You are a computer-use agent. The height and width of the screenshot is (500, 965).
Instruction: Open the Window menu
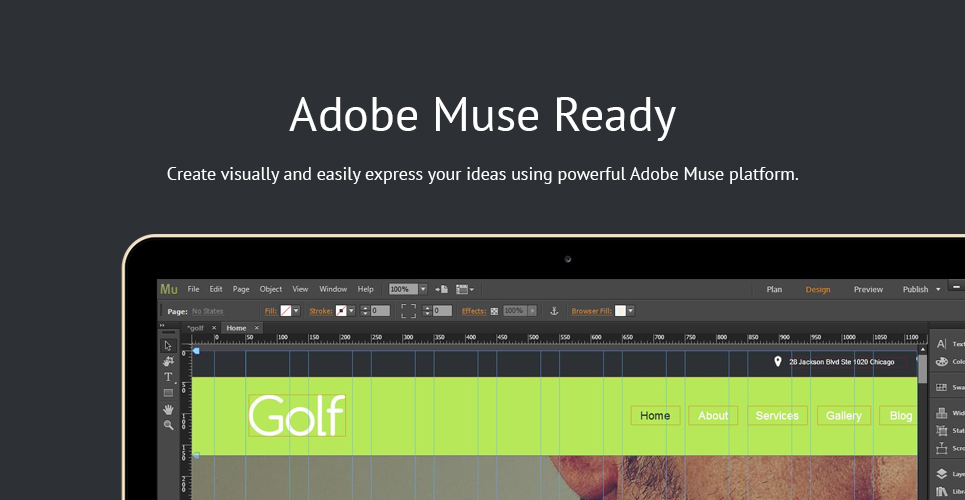(333, 289)
